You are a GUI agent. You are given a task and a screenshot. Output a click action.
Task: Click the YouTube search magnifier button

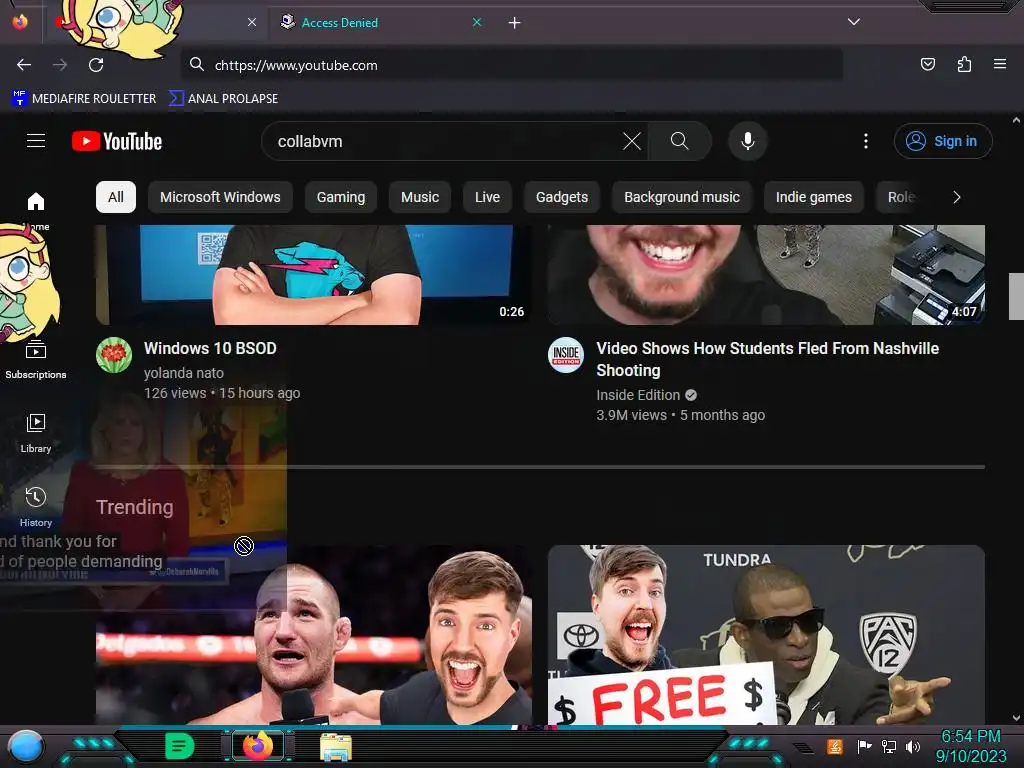[x=679, y=141]
